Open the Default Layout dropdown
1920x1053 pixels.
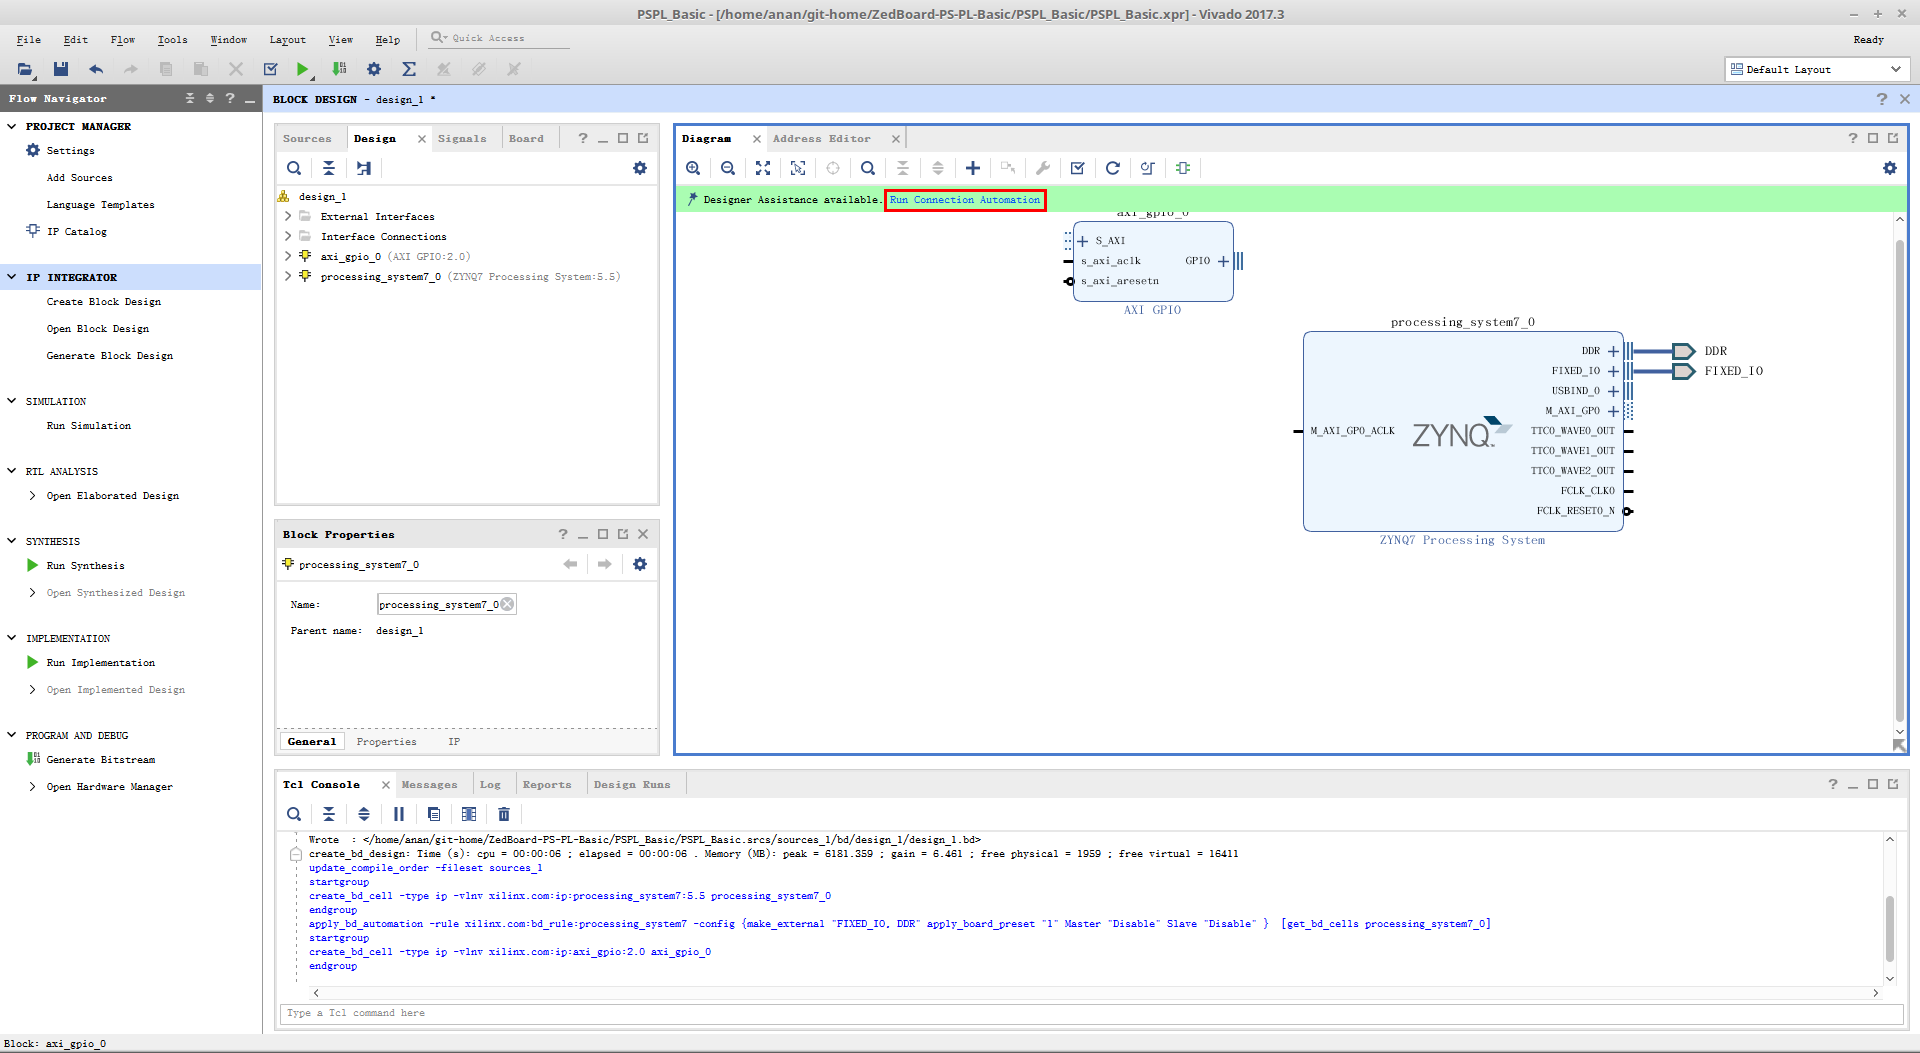[1817, 69]
